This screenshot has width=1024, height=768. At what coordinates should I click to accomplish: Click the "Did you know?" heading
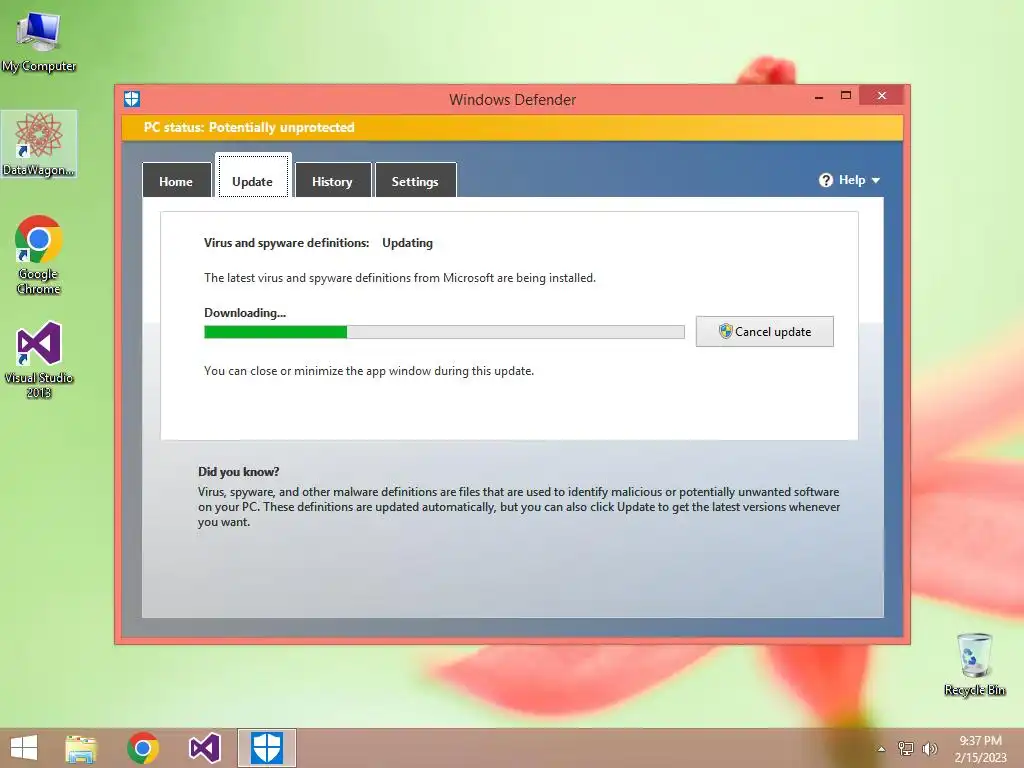(238, 472)
